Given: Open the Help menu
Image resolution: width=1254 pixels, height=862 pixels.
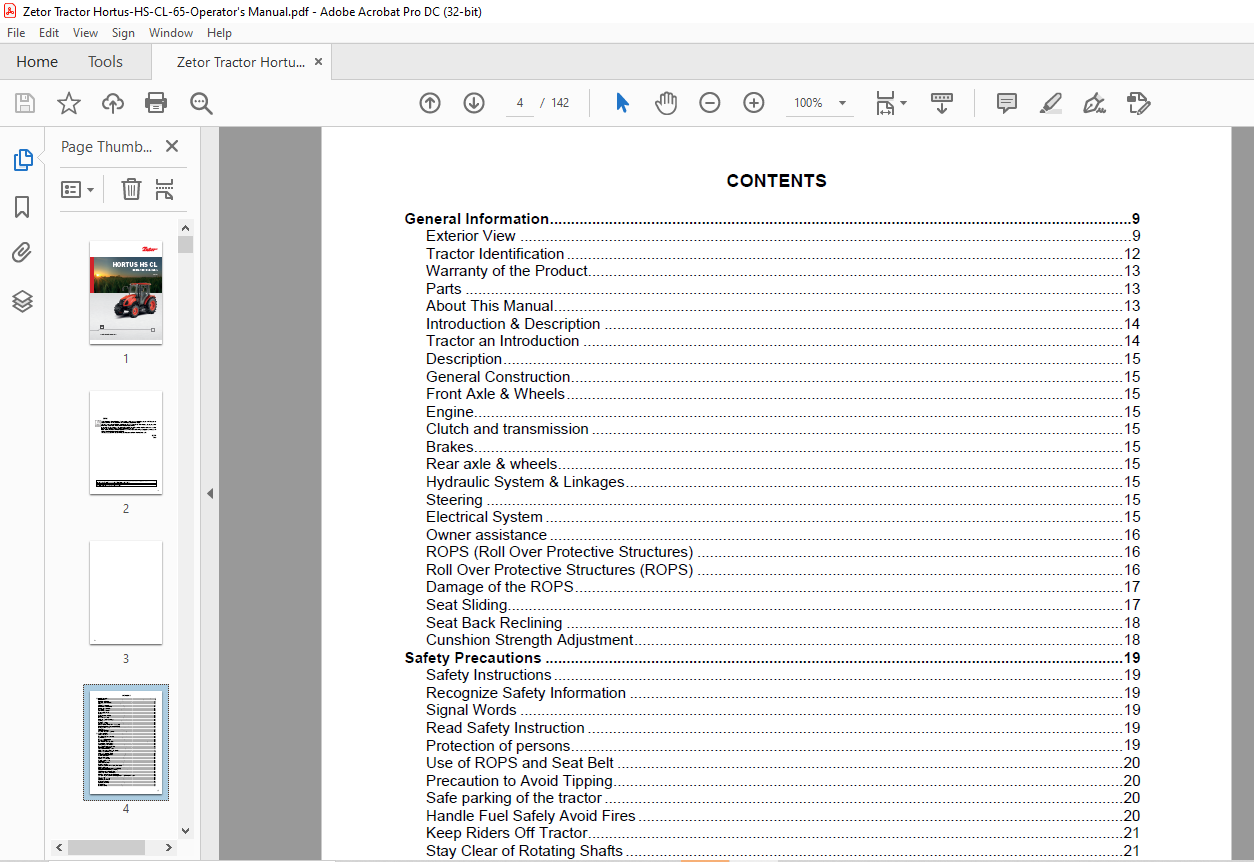Looking at the screenshot, I should click(219, 33).
